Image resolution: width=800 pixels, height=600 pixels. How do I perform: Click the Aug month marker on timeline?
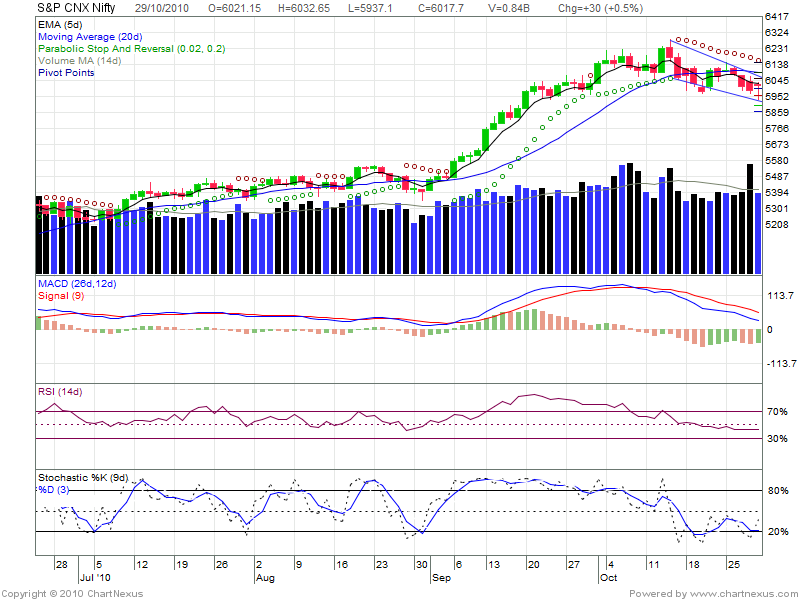point(265,578)
